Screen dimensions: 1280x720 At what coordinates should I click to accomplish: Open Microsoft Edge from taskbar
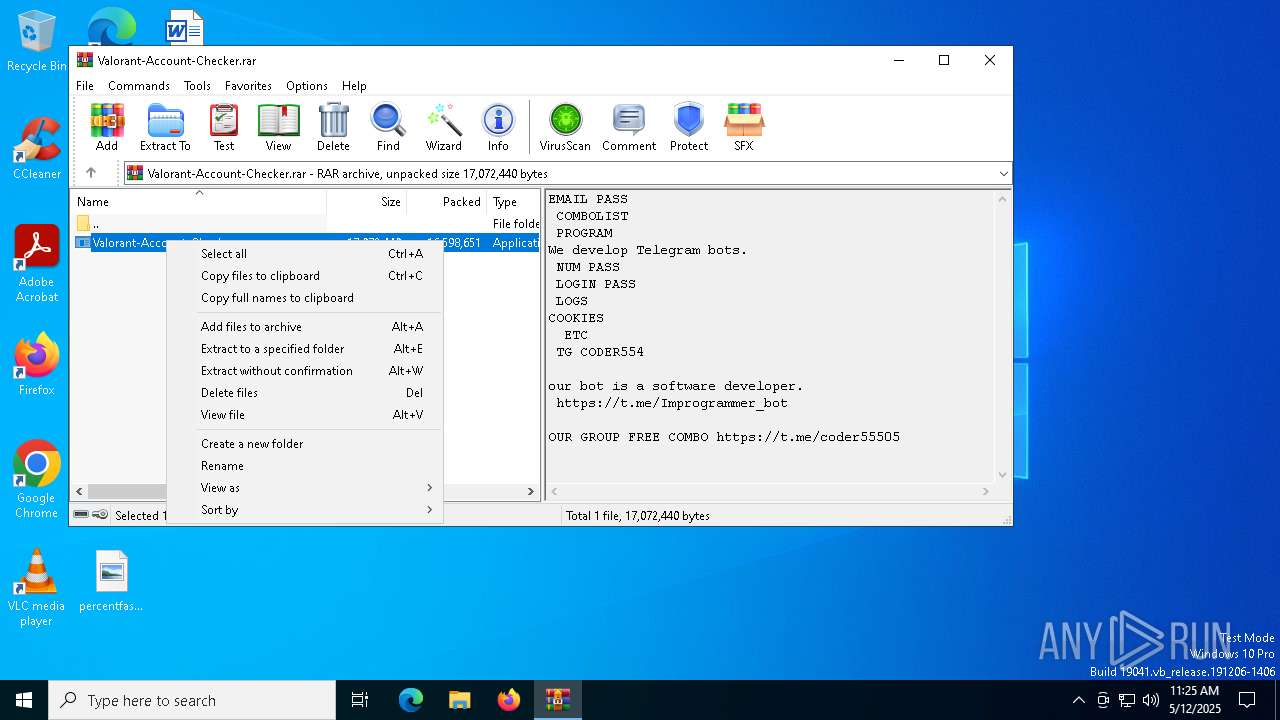point(411,700)
